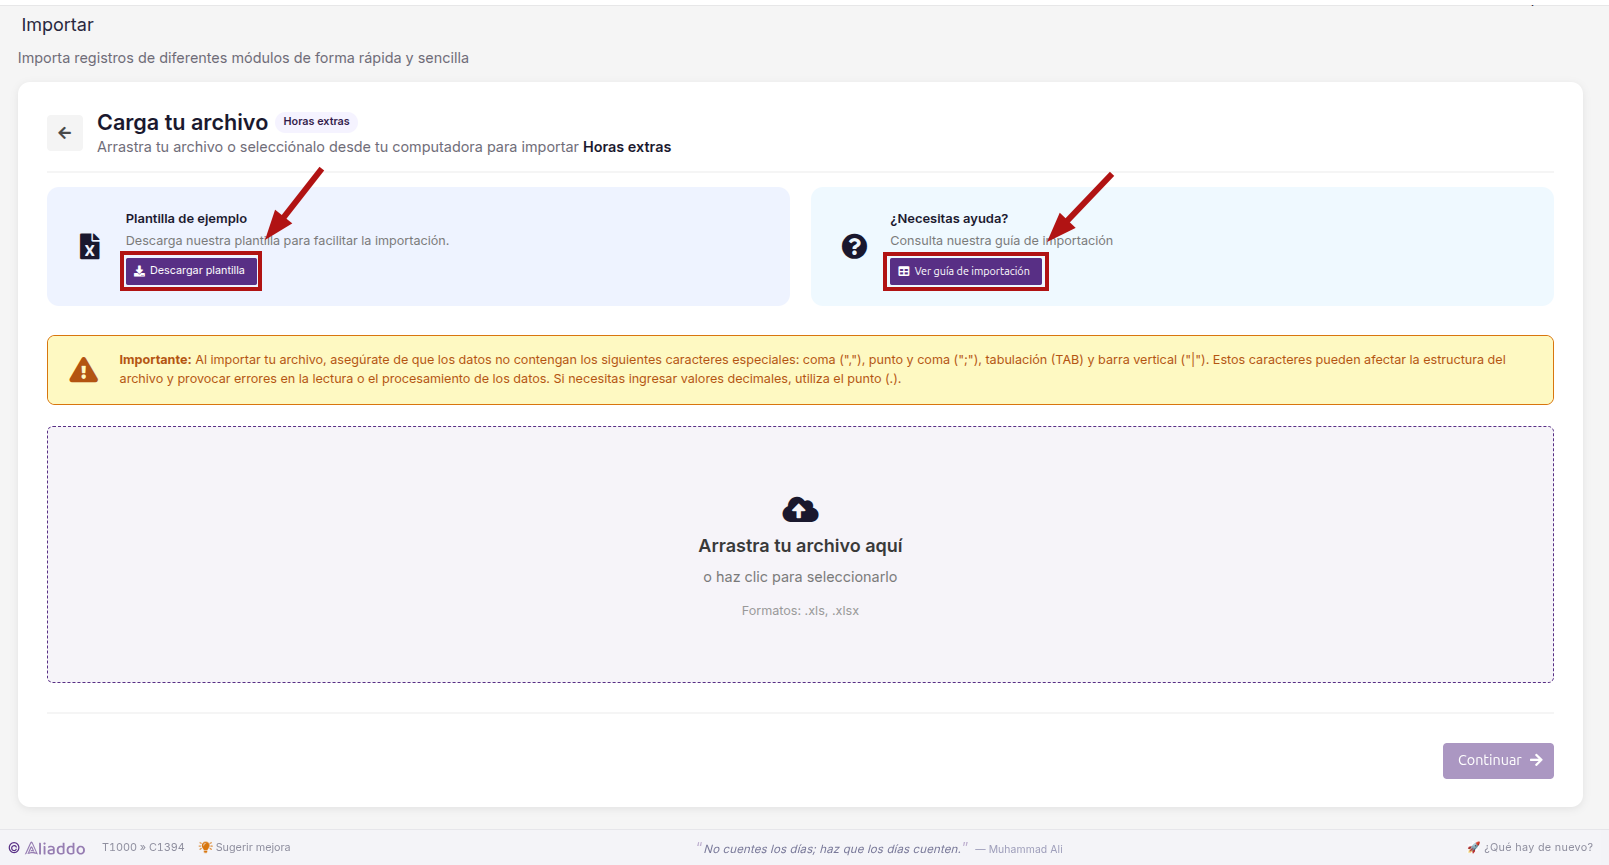Click the help question mark icon
This screenshot has height=865, width=1609.
pyautogui.click(x=854, y=246)
